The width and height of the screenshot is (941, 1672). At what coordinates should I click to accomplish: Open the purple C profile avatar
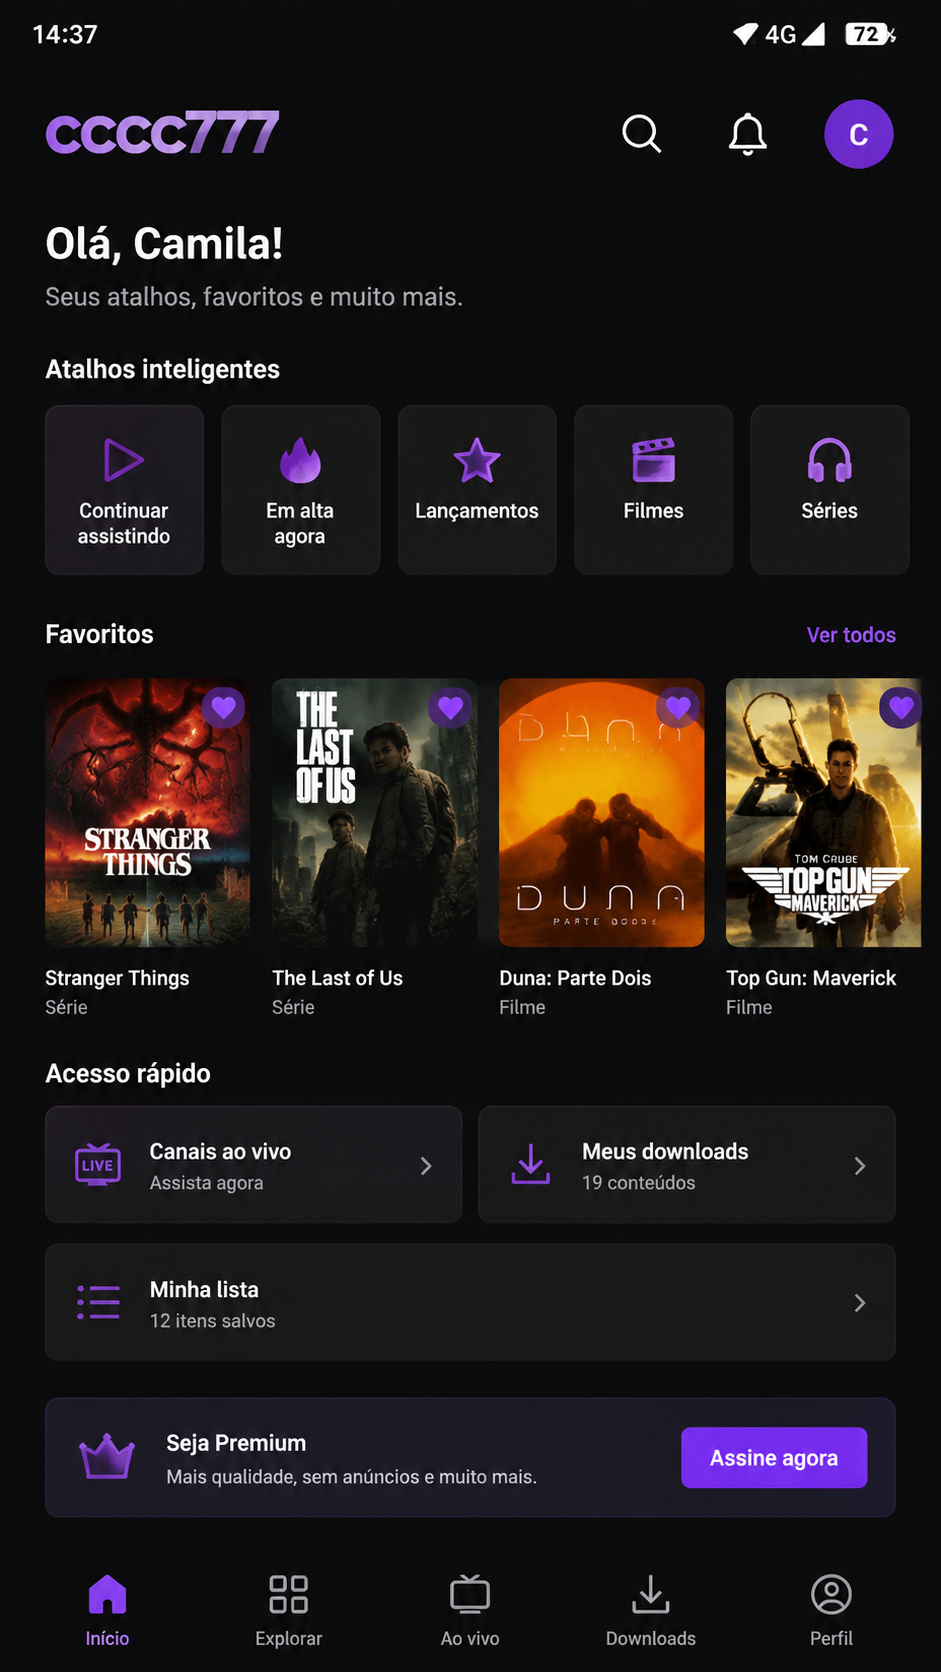[858, 134]
